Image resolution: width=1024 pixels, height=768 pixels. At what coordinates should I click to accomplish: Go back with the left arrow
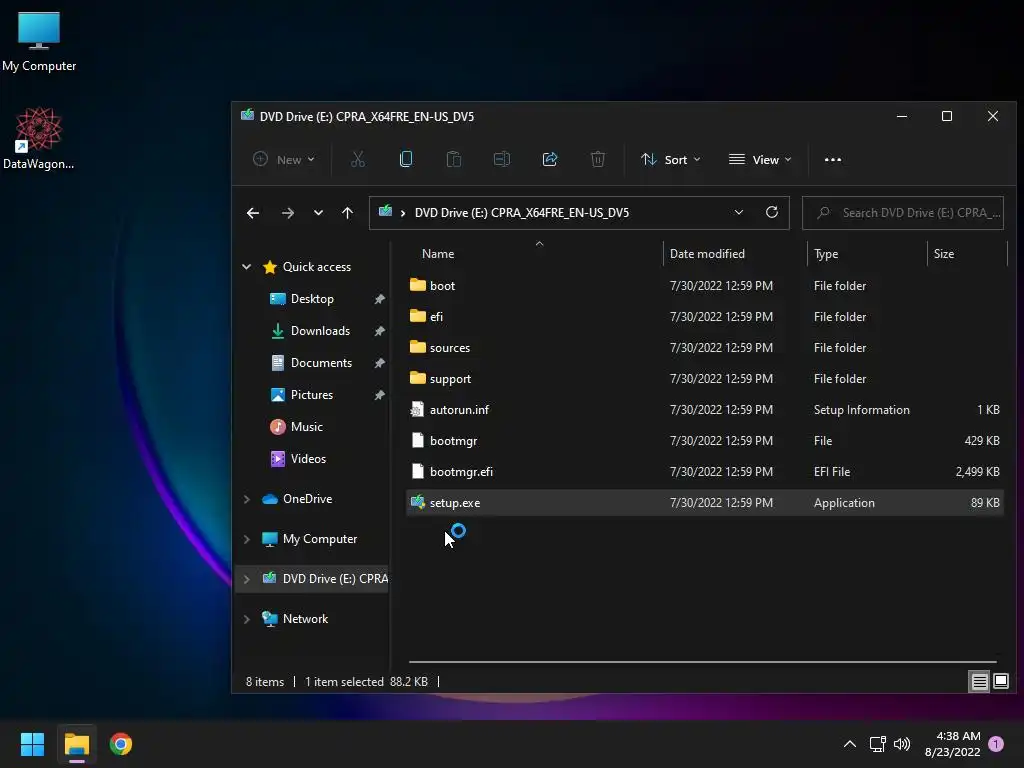click(253, 213)
